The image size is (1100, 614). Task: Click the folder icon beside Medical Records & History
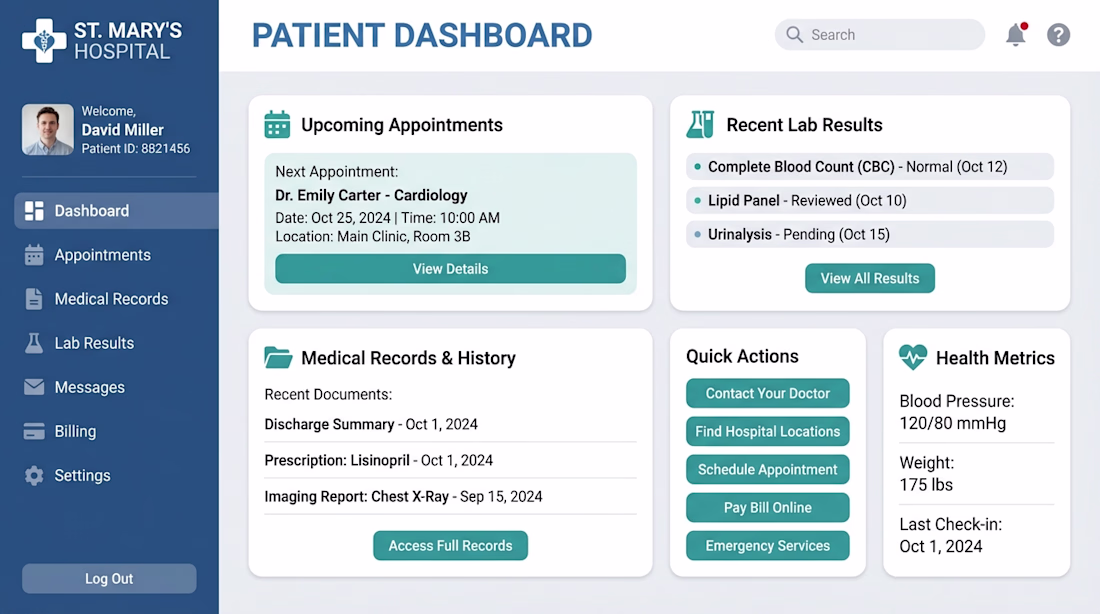pos(278,358)
